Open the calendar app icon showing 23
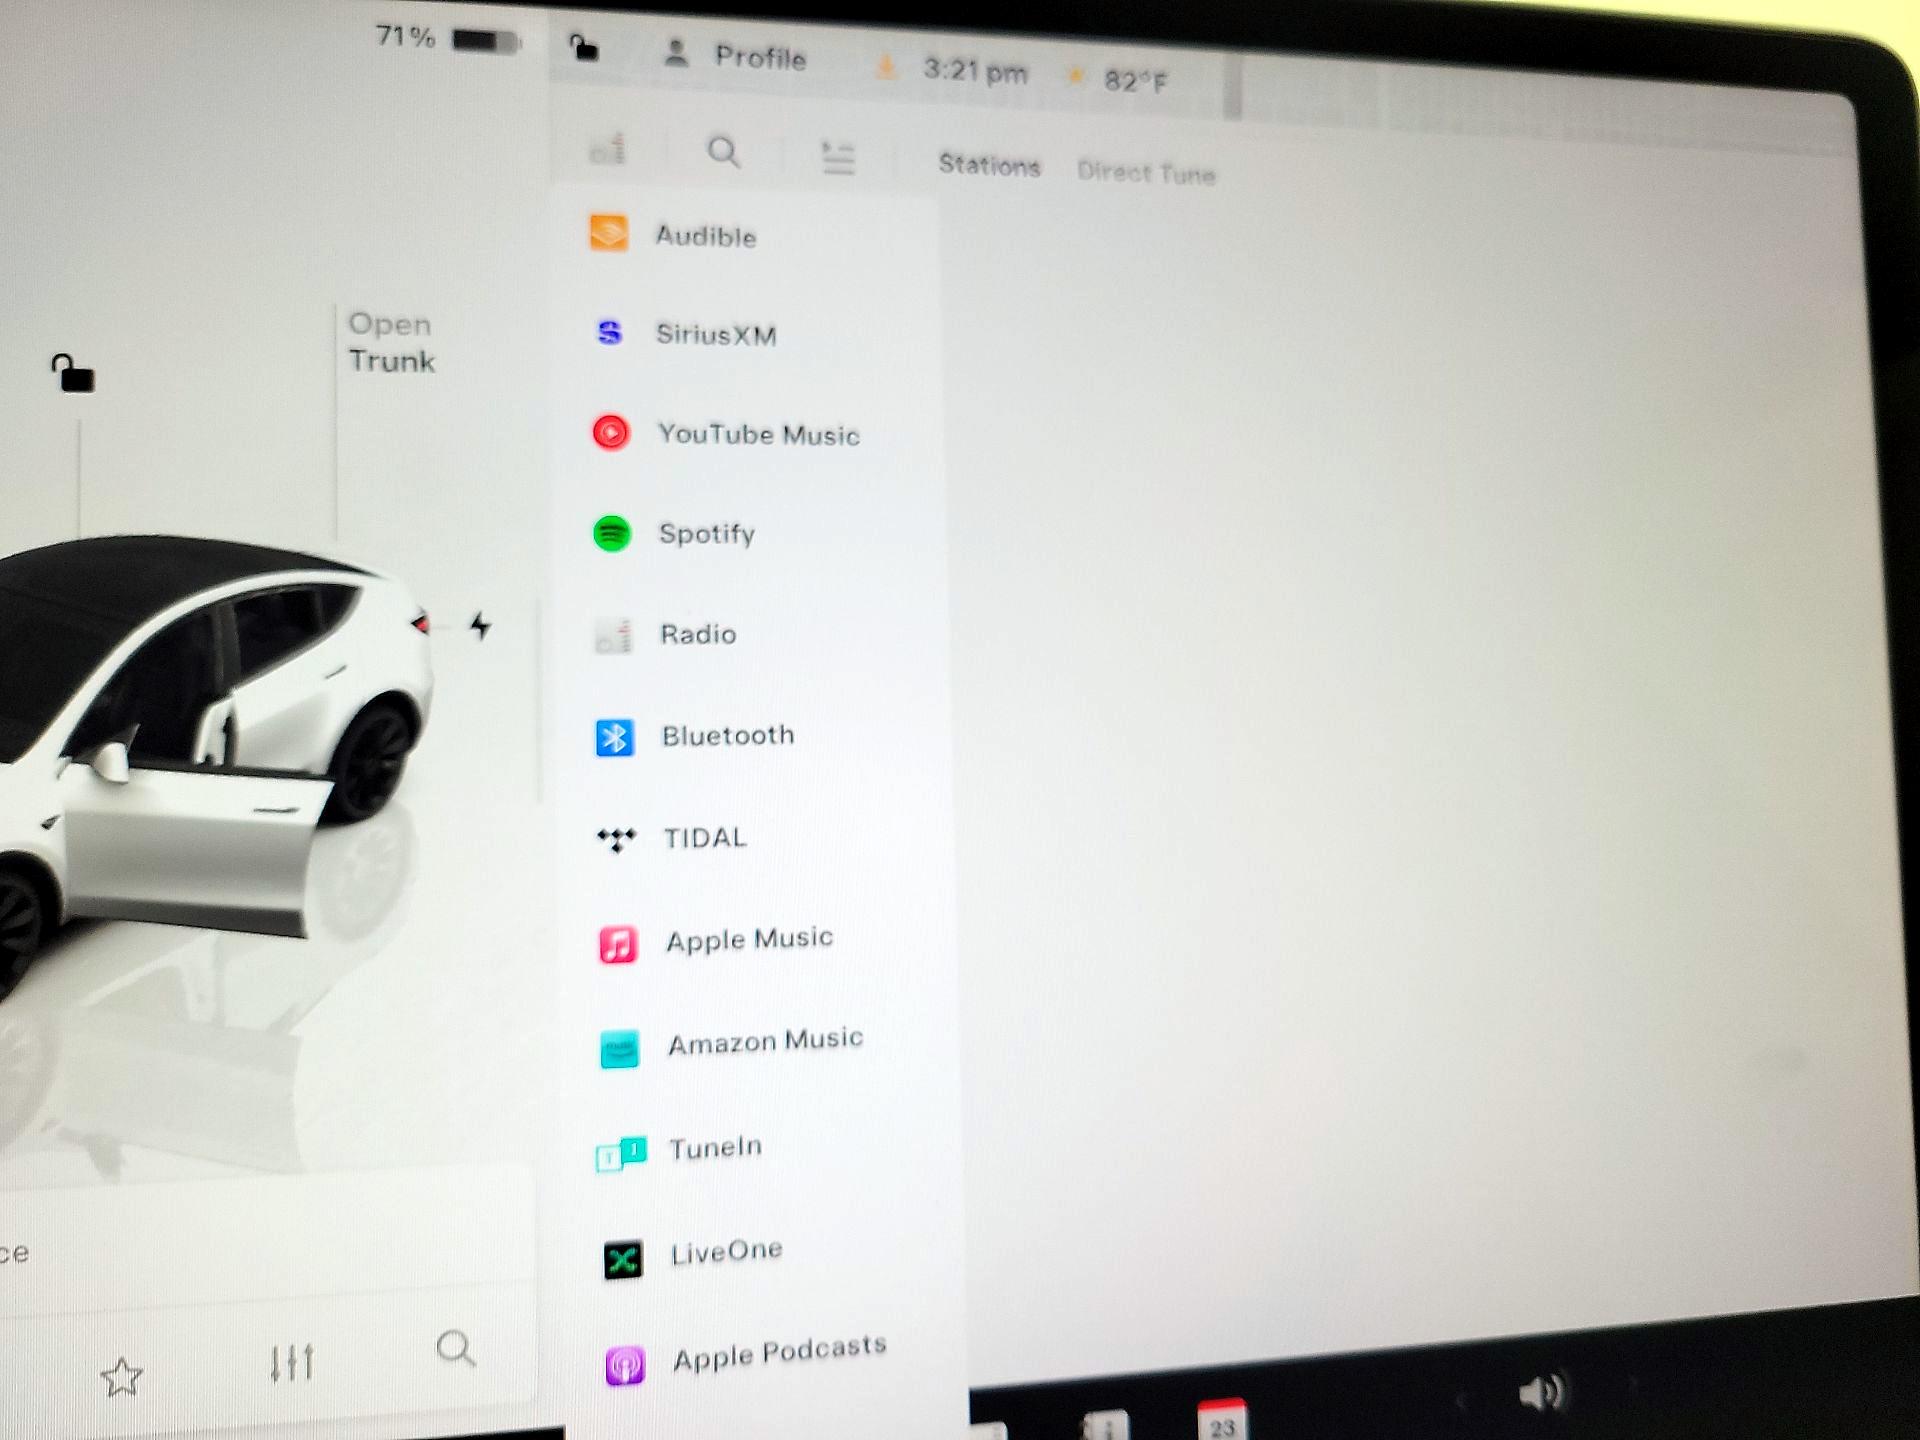1920x1440 pixels. [1222, 1420]
